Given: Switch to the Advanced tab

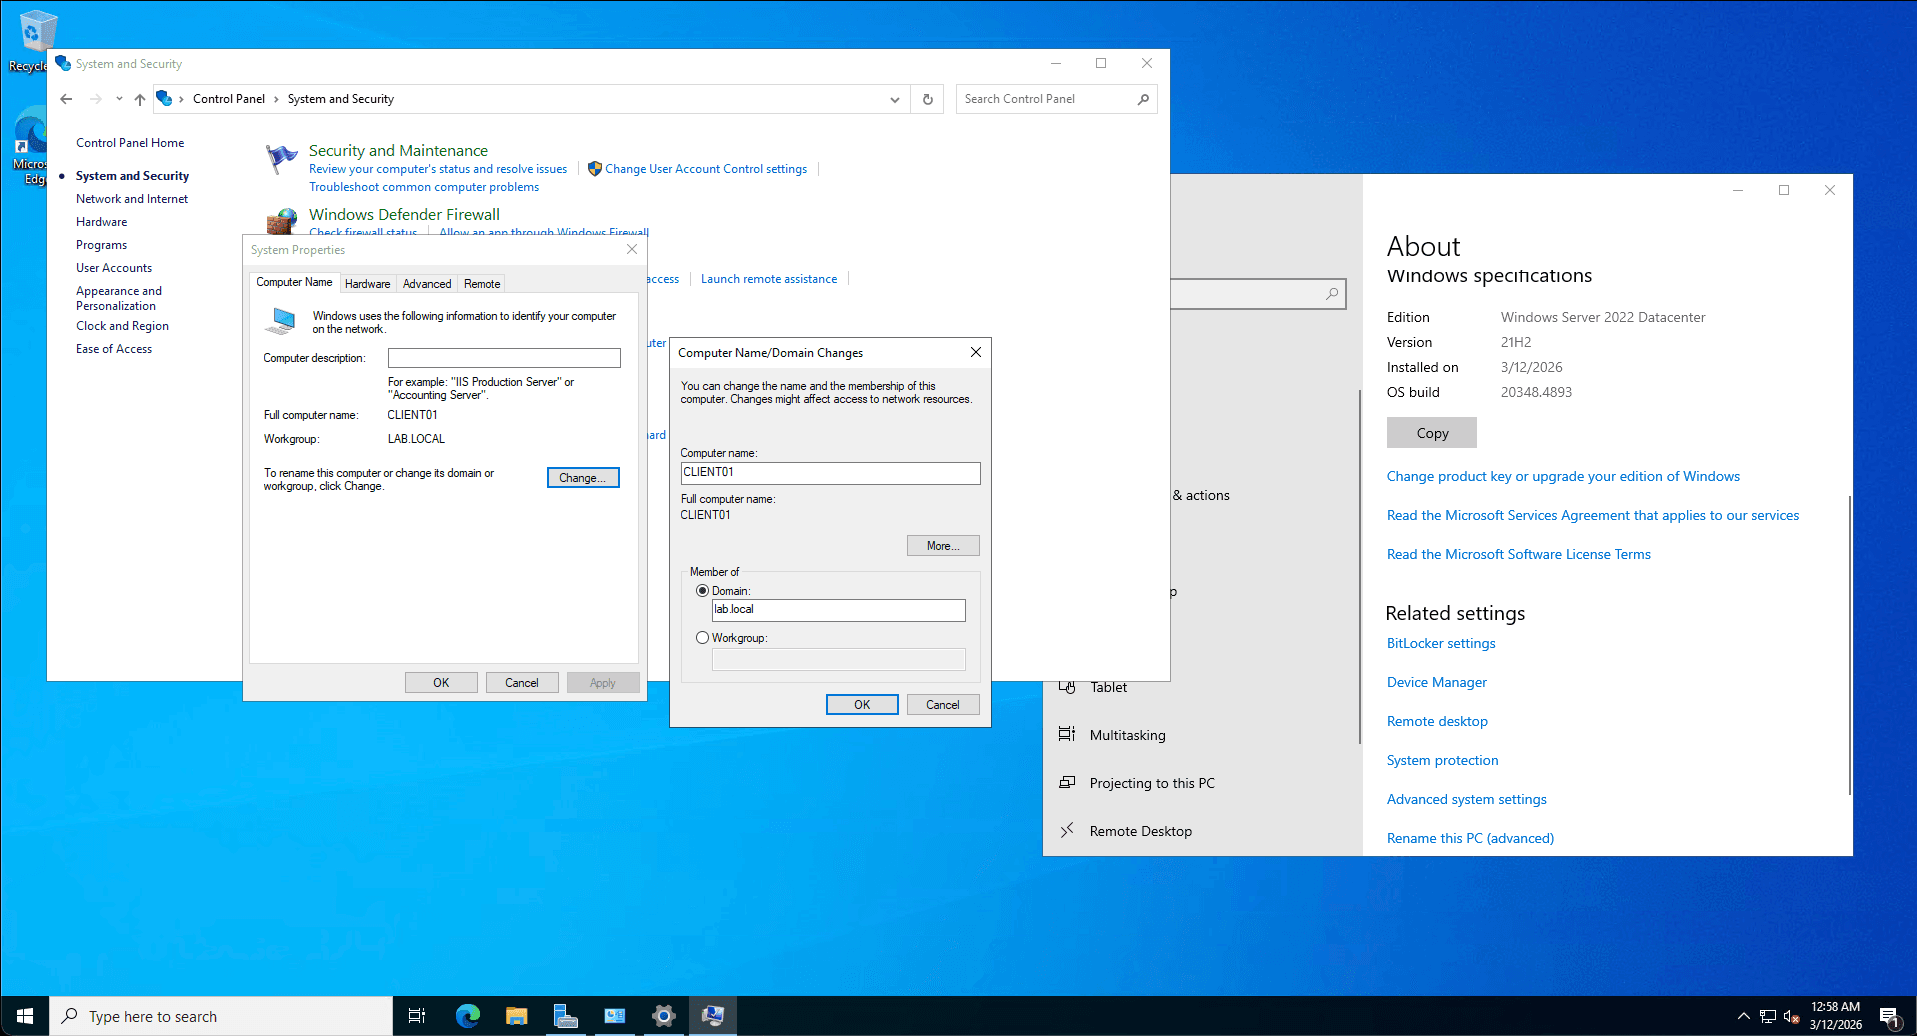Looking at the screenshot, I should coord(427,284).
